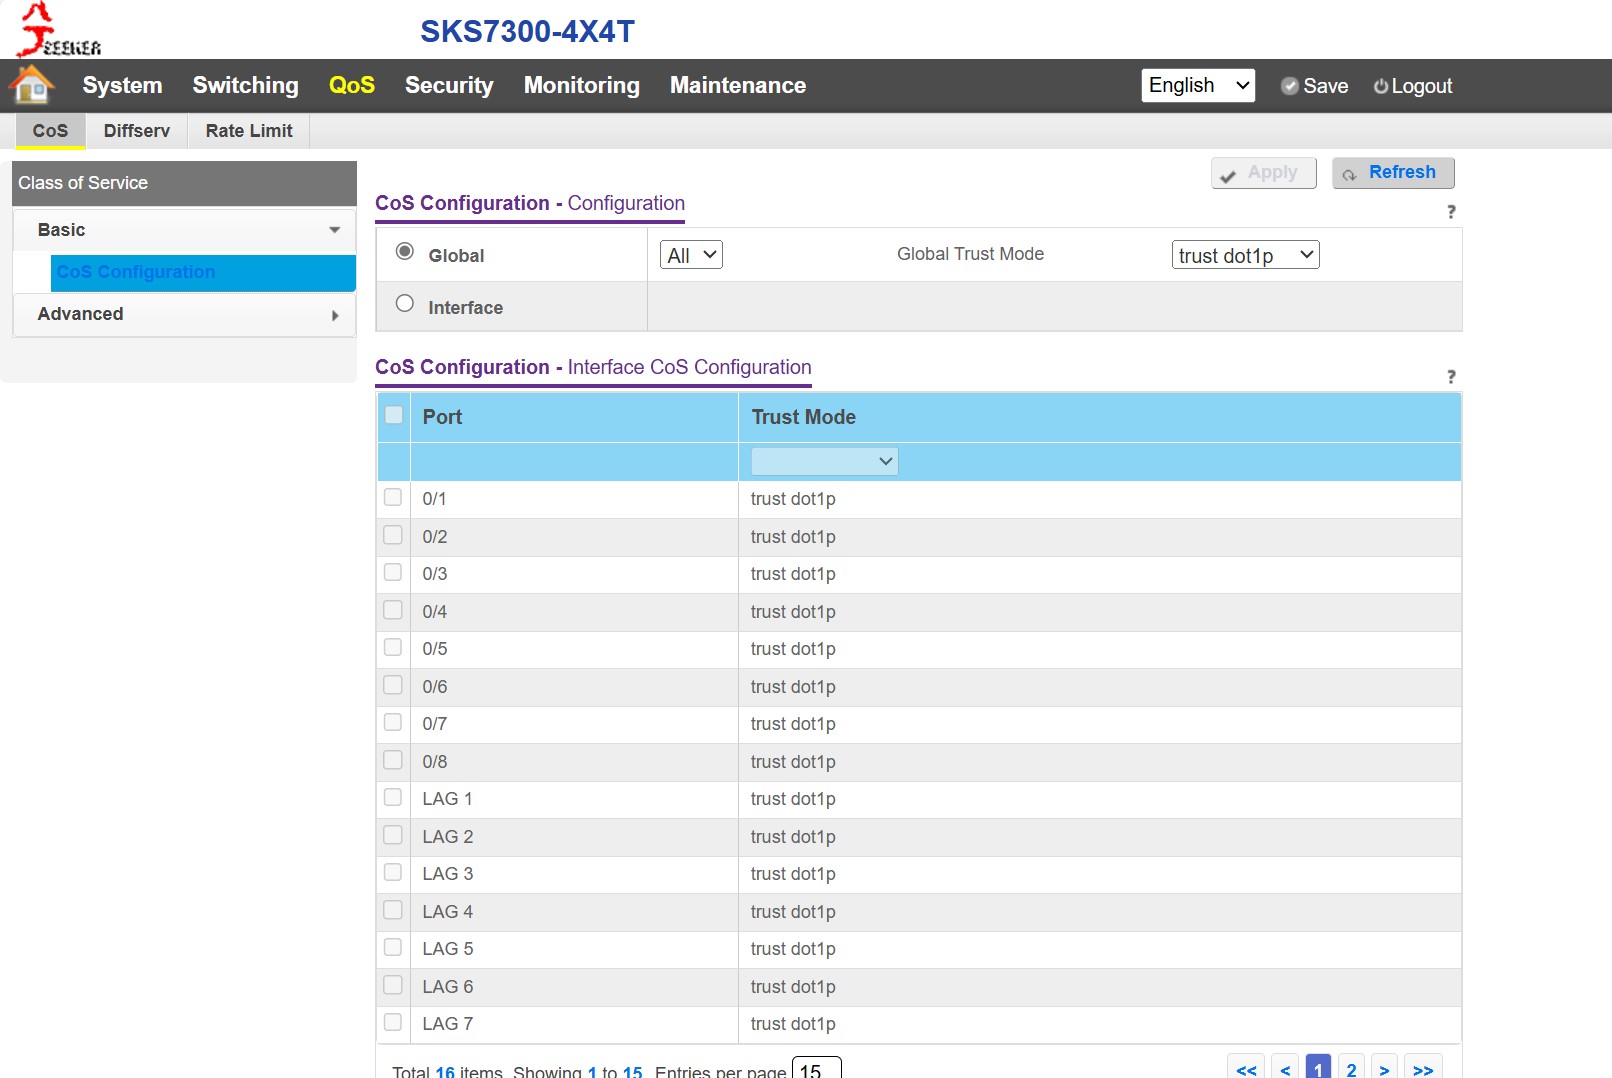Select the Global radio button
Image resolution: width=1612 pixels, height=1078 pixels.
pos(405,252)
